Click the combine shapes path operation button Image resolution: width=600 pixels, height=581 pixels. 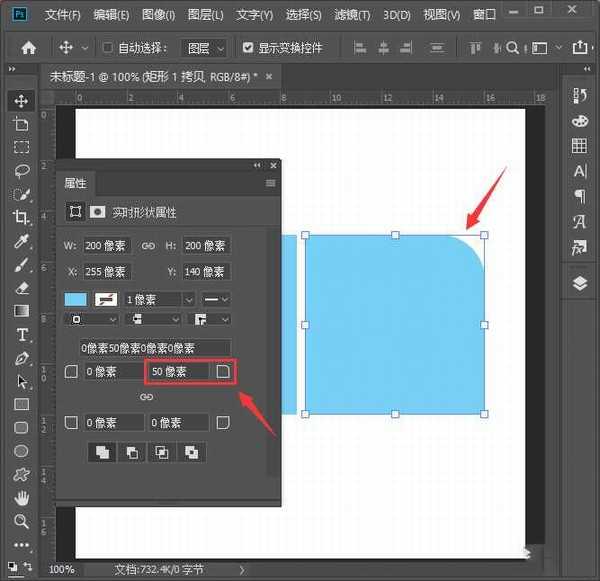[101, 452]
